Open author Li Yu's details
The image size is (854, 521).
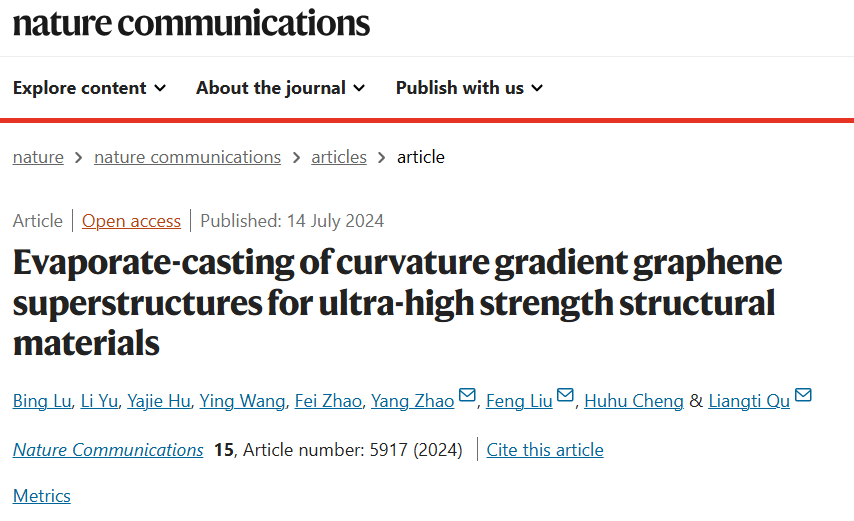(x=99, y=401)
